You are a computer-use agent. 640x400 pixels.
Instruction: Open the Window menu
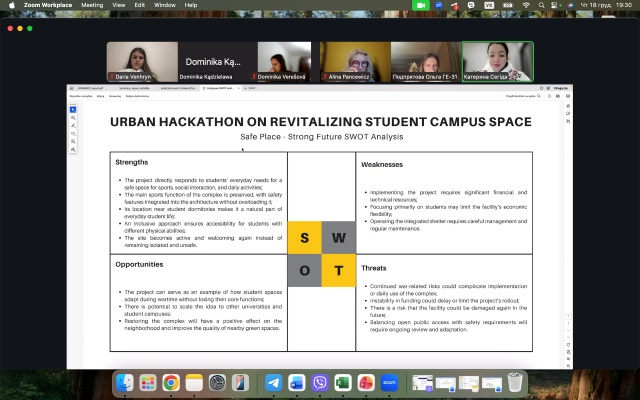[164, 5]
